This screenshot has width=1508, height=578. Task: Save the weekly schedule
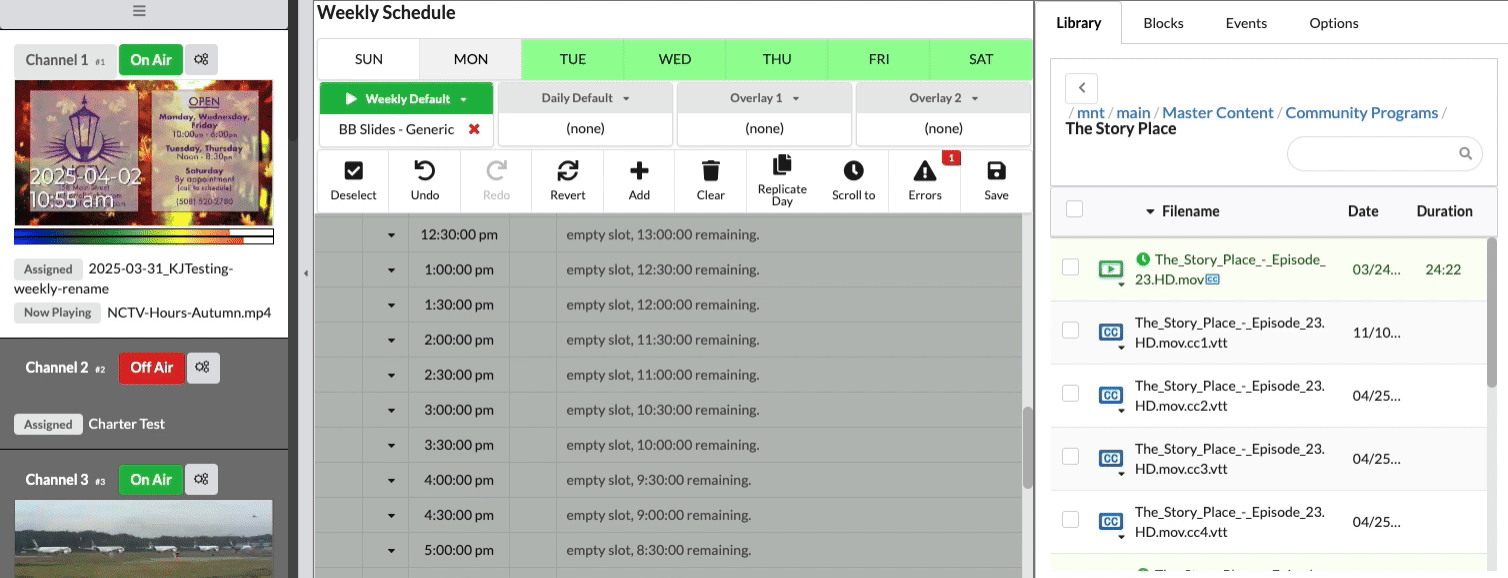[x=996, y=171]
